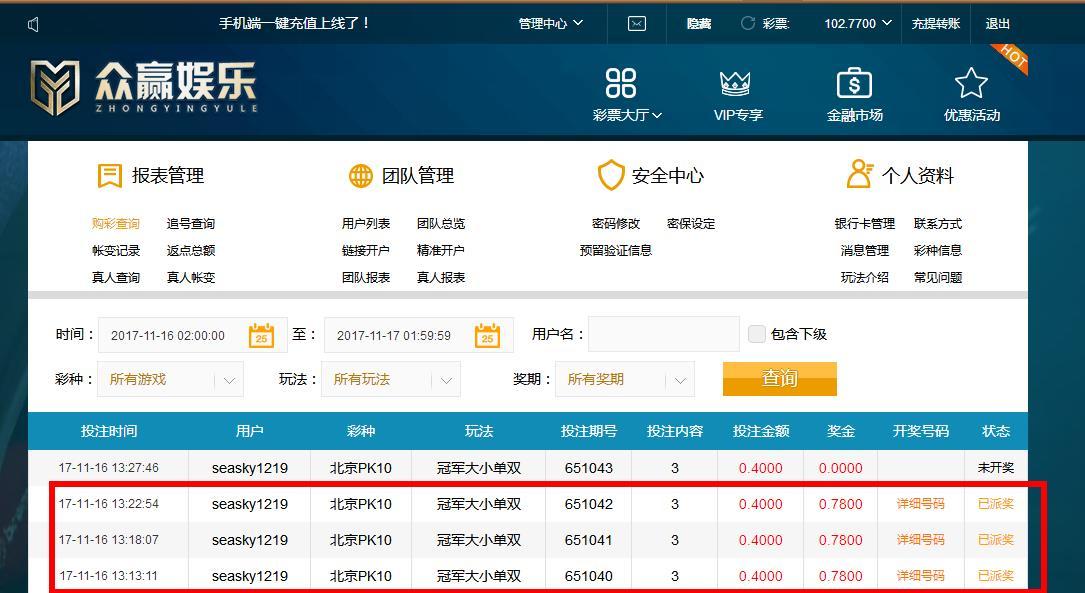This screenshot has width=1085, height=593.
Task: Click the orange 查询 button
Action: coord(780,378)
